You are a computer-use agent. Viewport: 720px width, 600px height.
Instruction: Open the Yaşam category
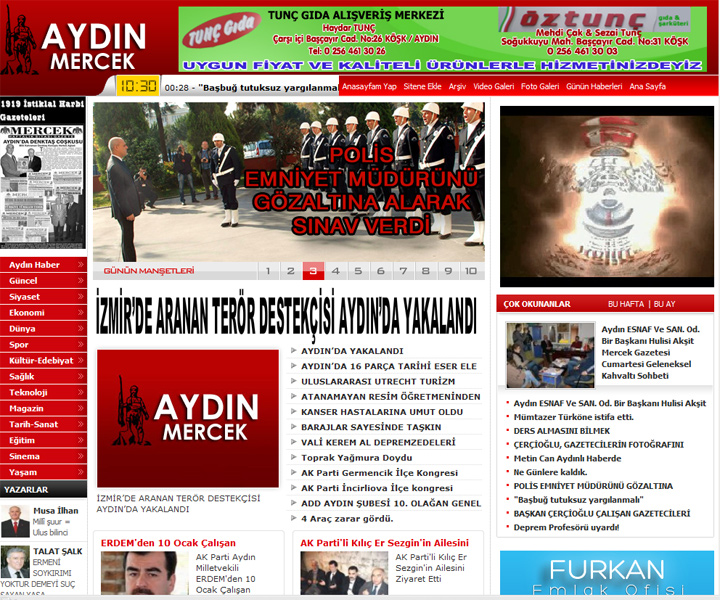(43, 472)
